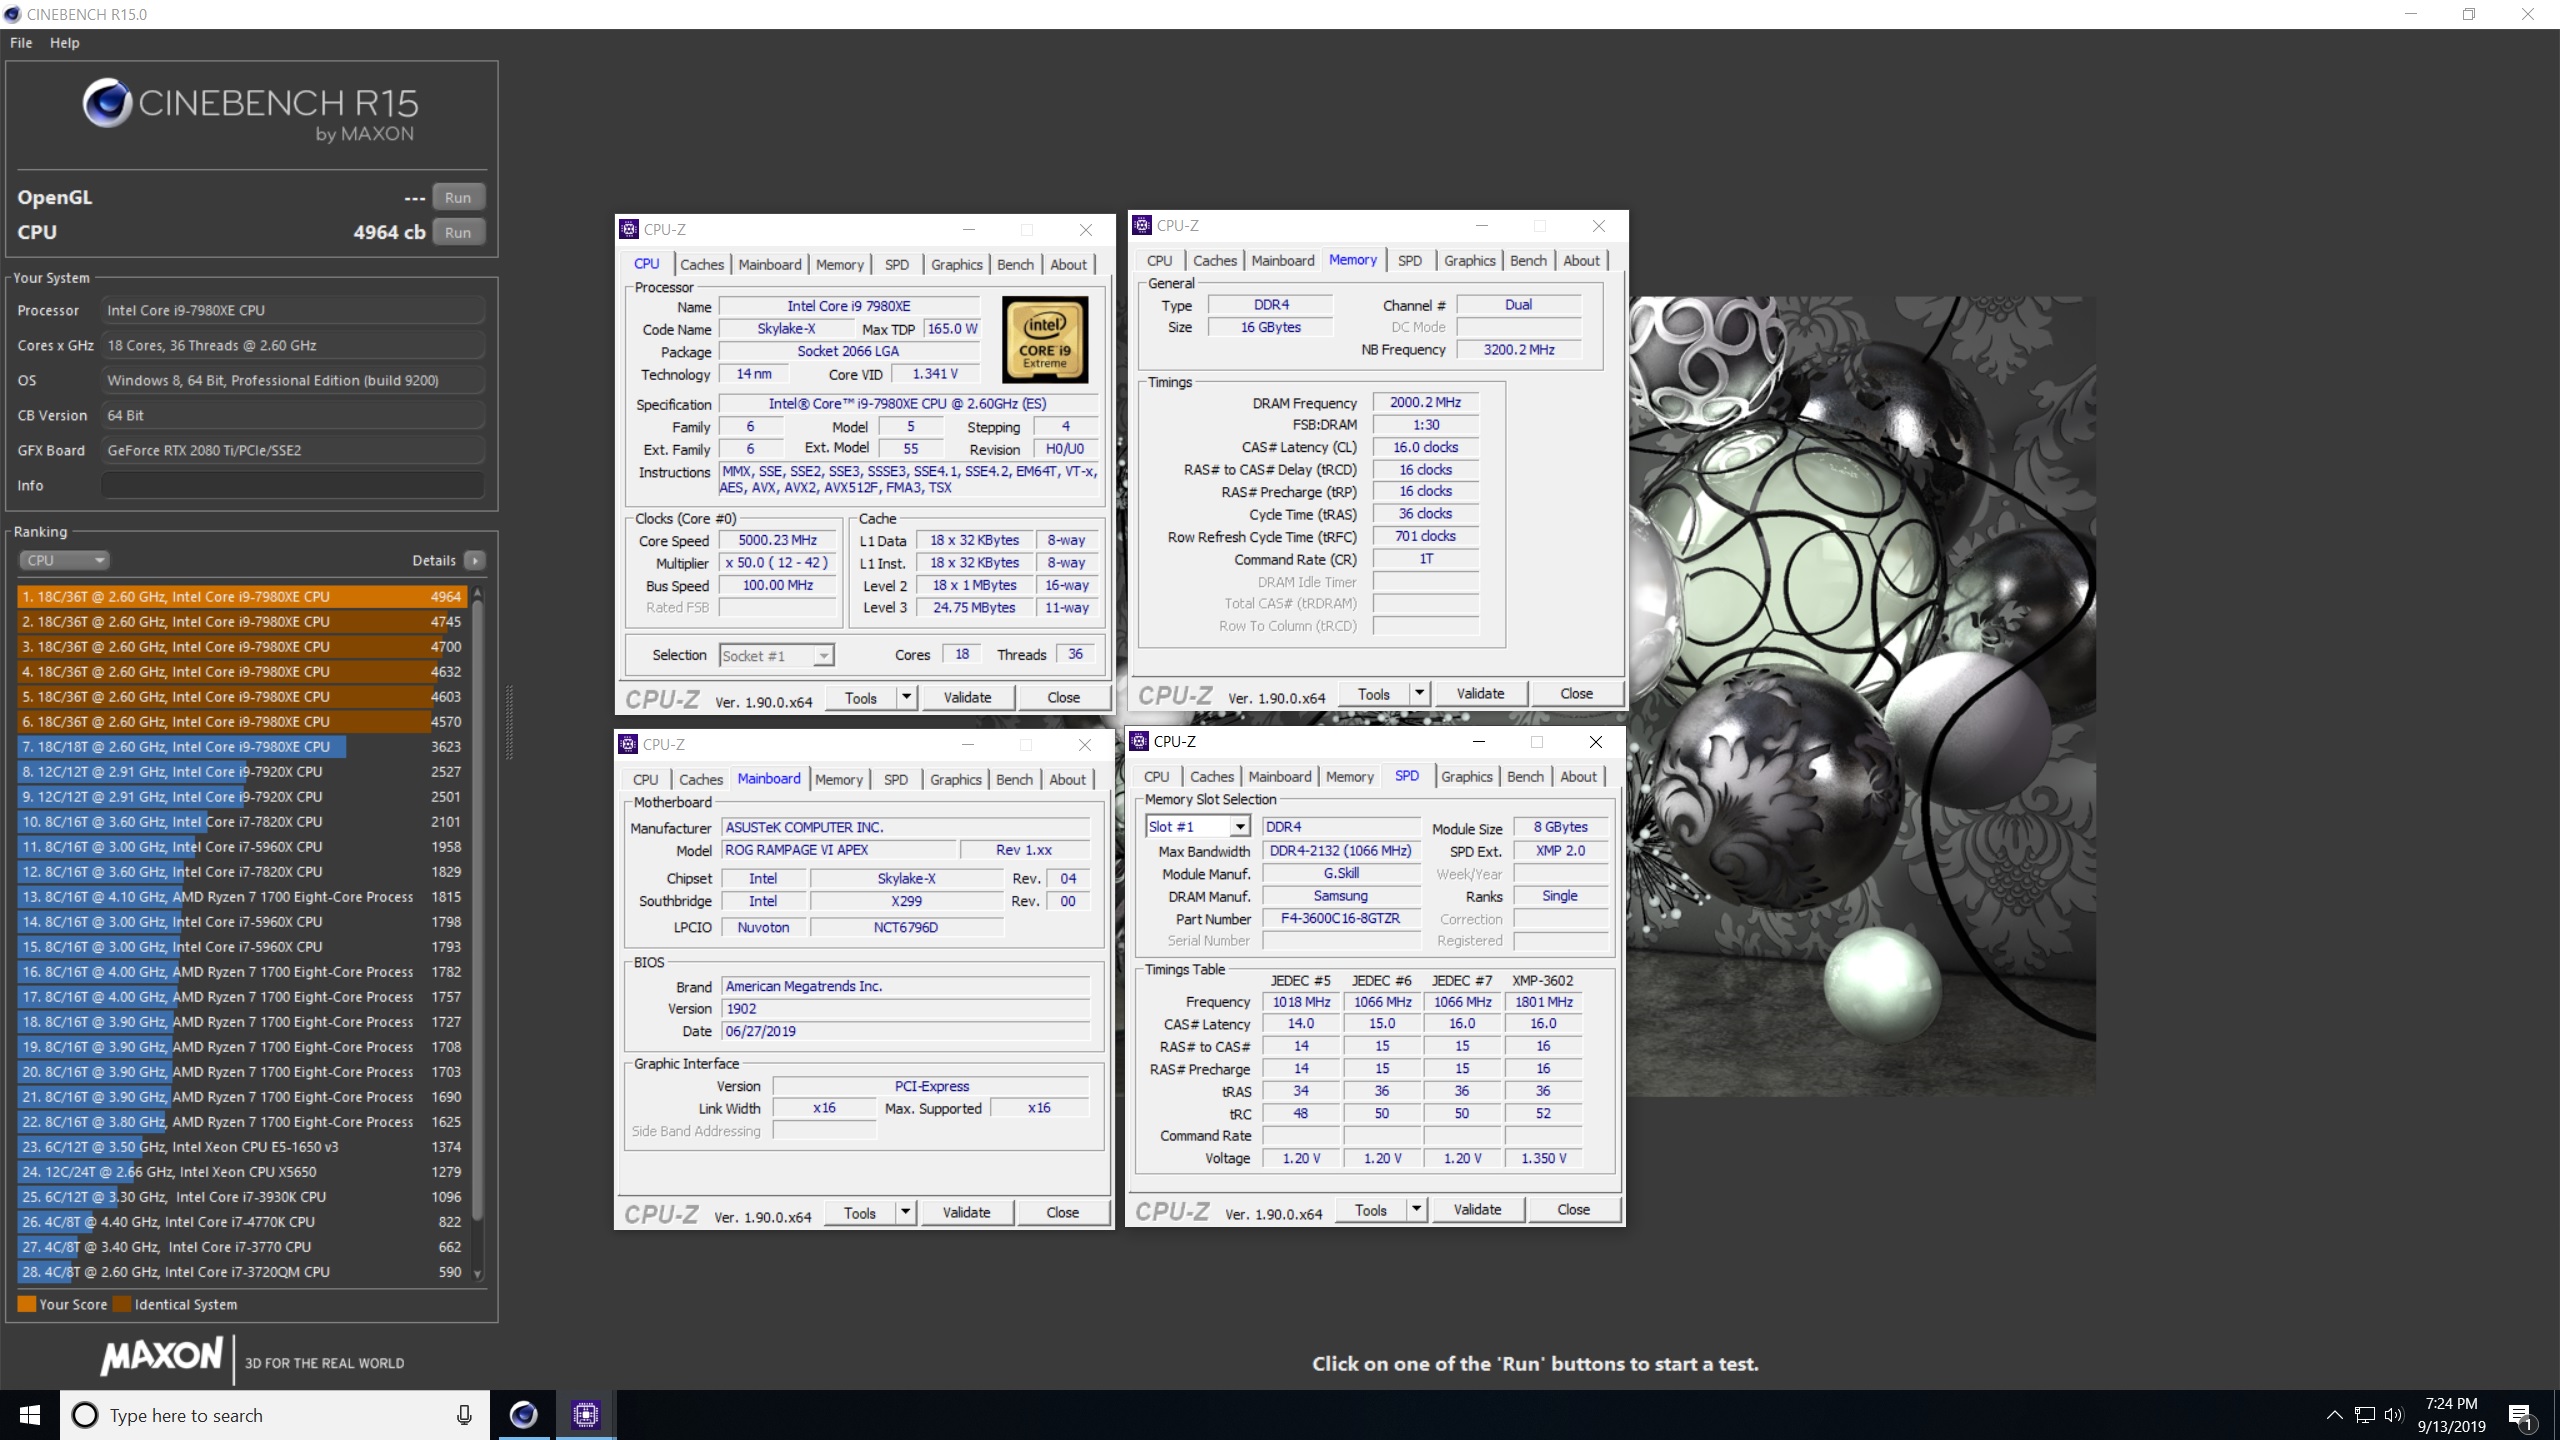Click the Intel Core i9 Extreme badge
The height and width of the screenshot is (1440, 2560).
point(1045,340)
